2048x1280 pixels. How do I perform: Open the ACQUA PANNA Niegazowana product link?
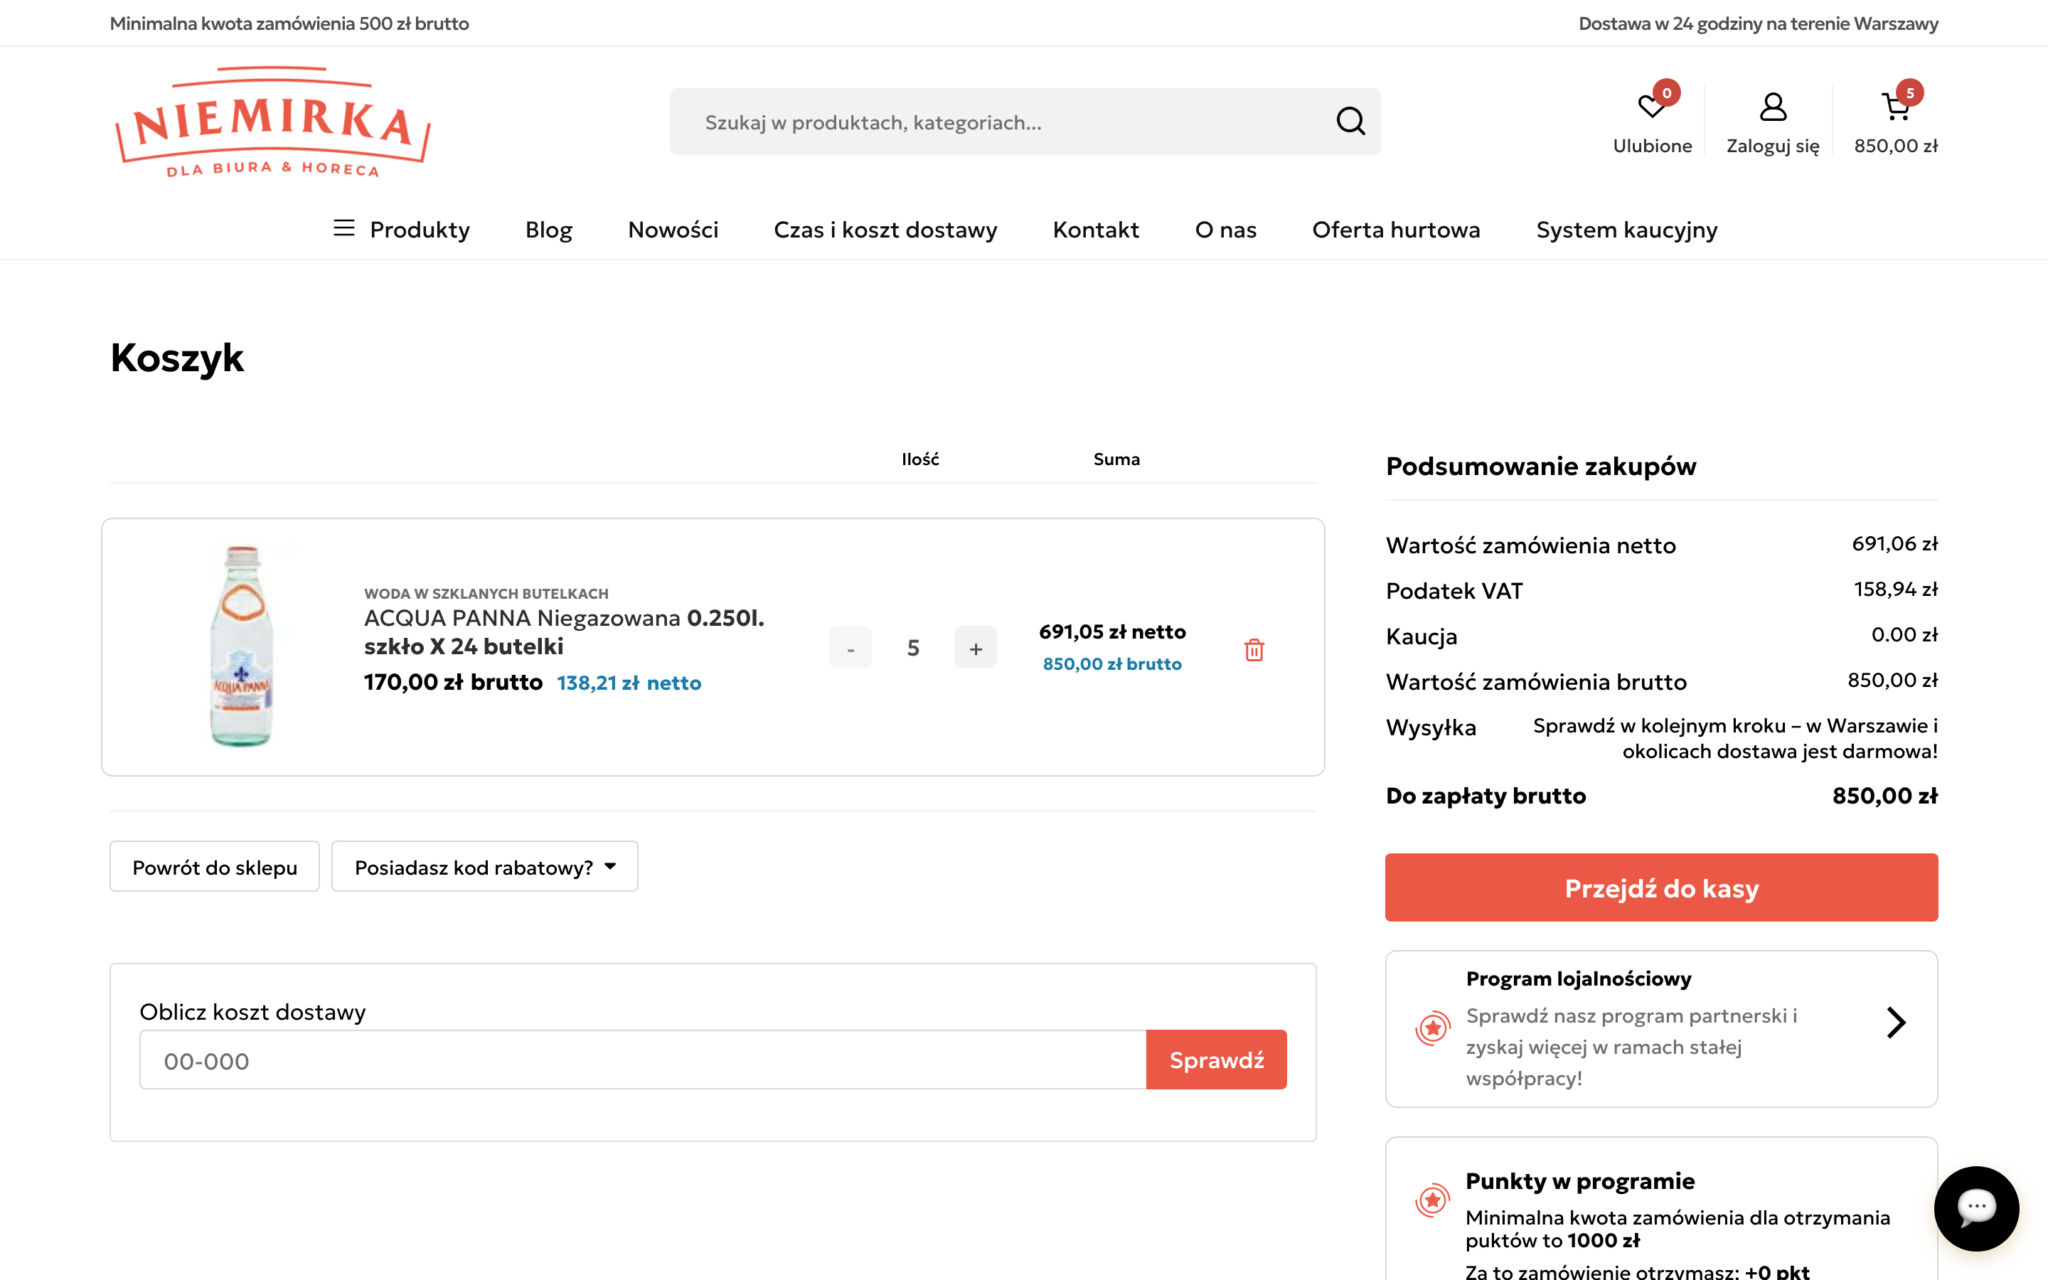pos(563,632)
